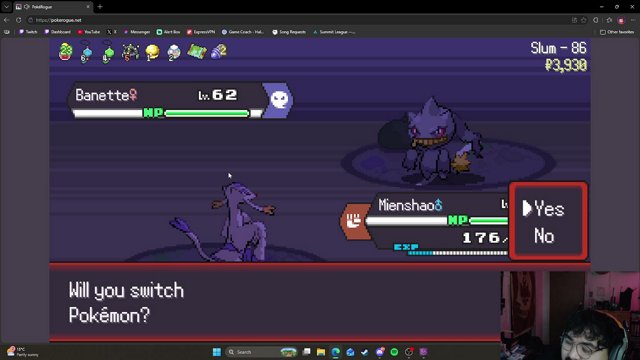Click the pokerogue.net address bar

click(302, 20)
